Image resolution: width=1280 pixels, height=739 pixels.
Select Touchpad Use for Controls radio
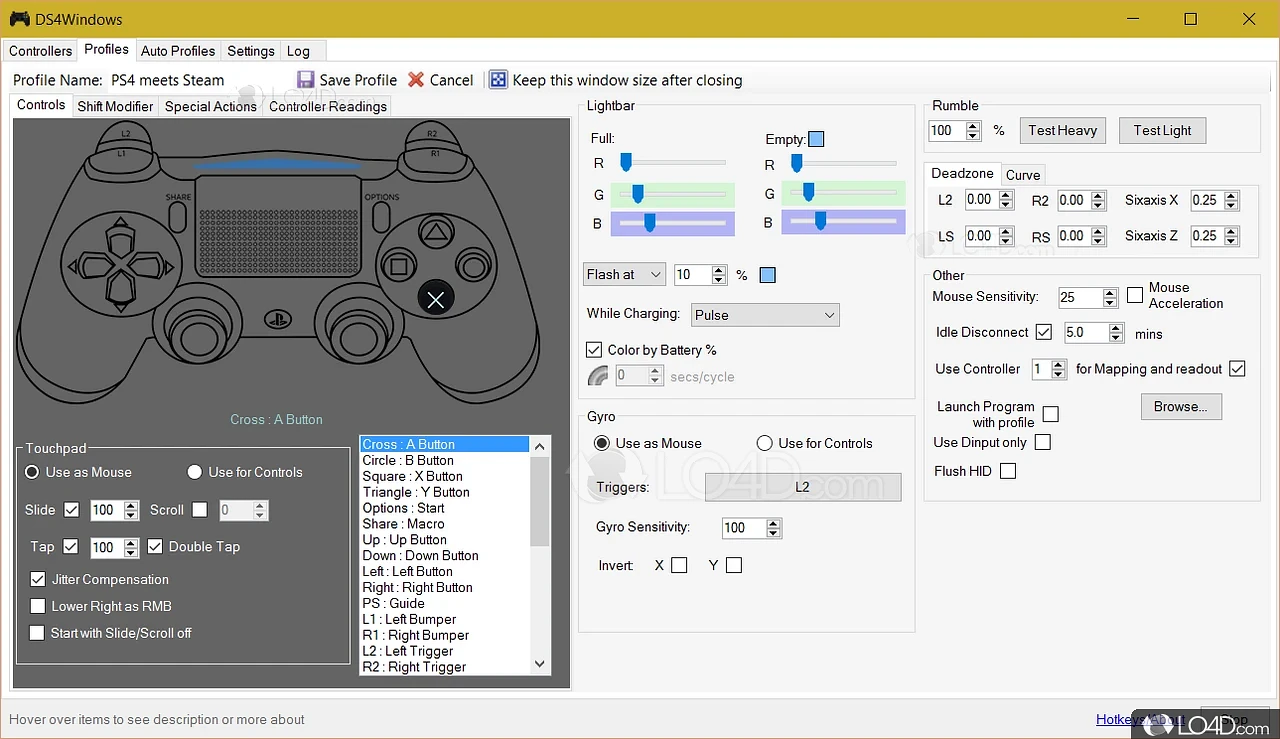(x=195, y=472)
